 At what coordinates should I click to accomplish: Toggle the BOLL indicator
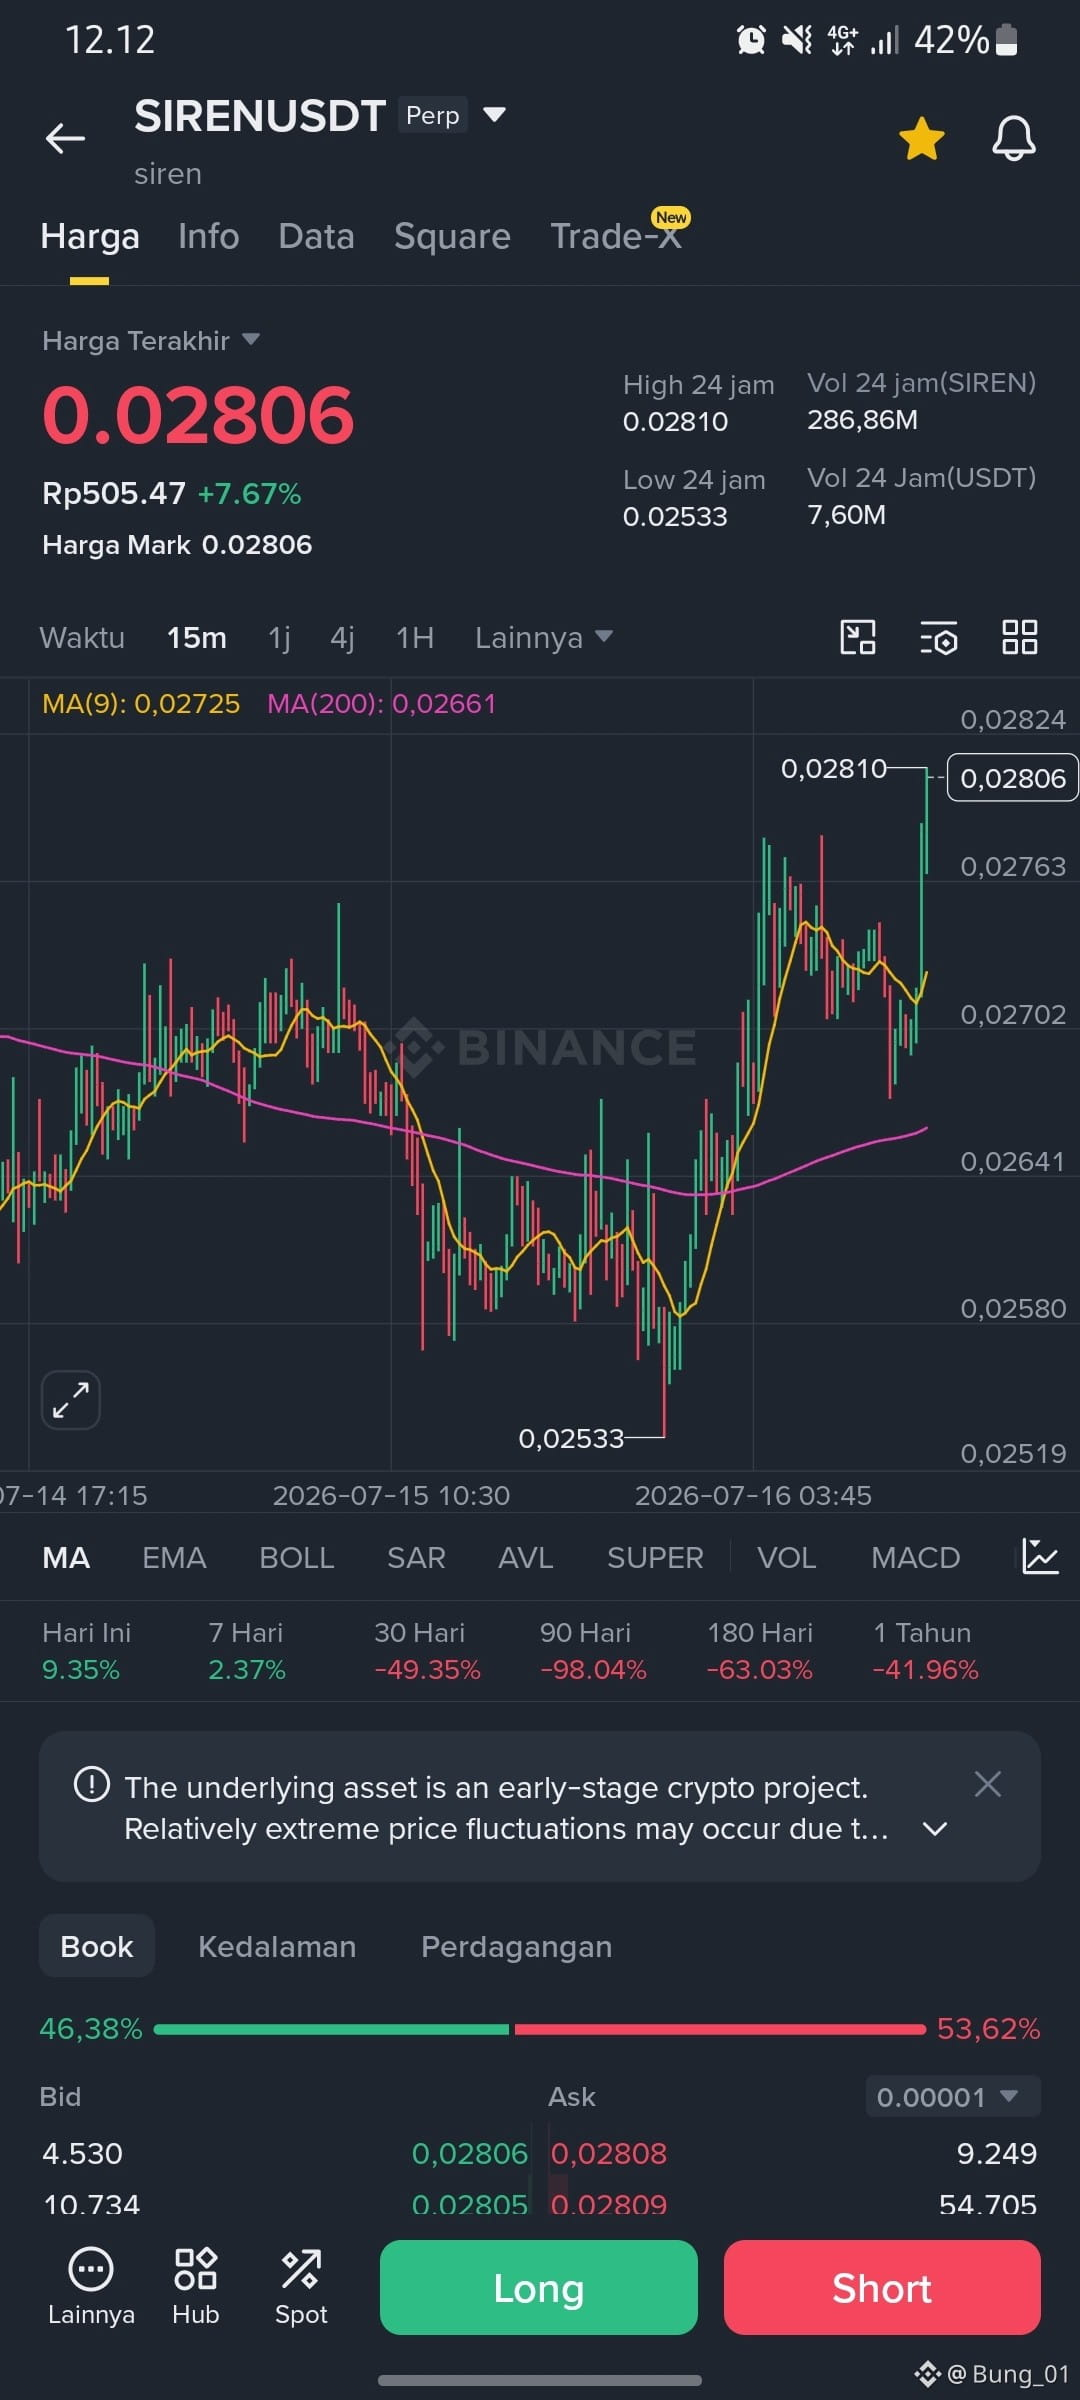point(296,1558)
